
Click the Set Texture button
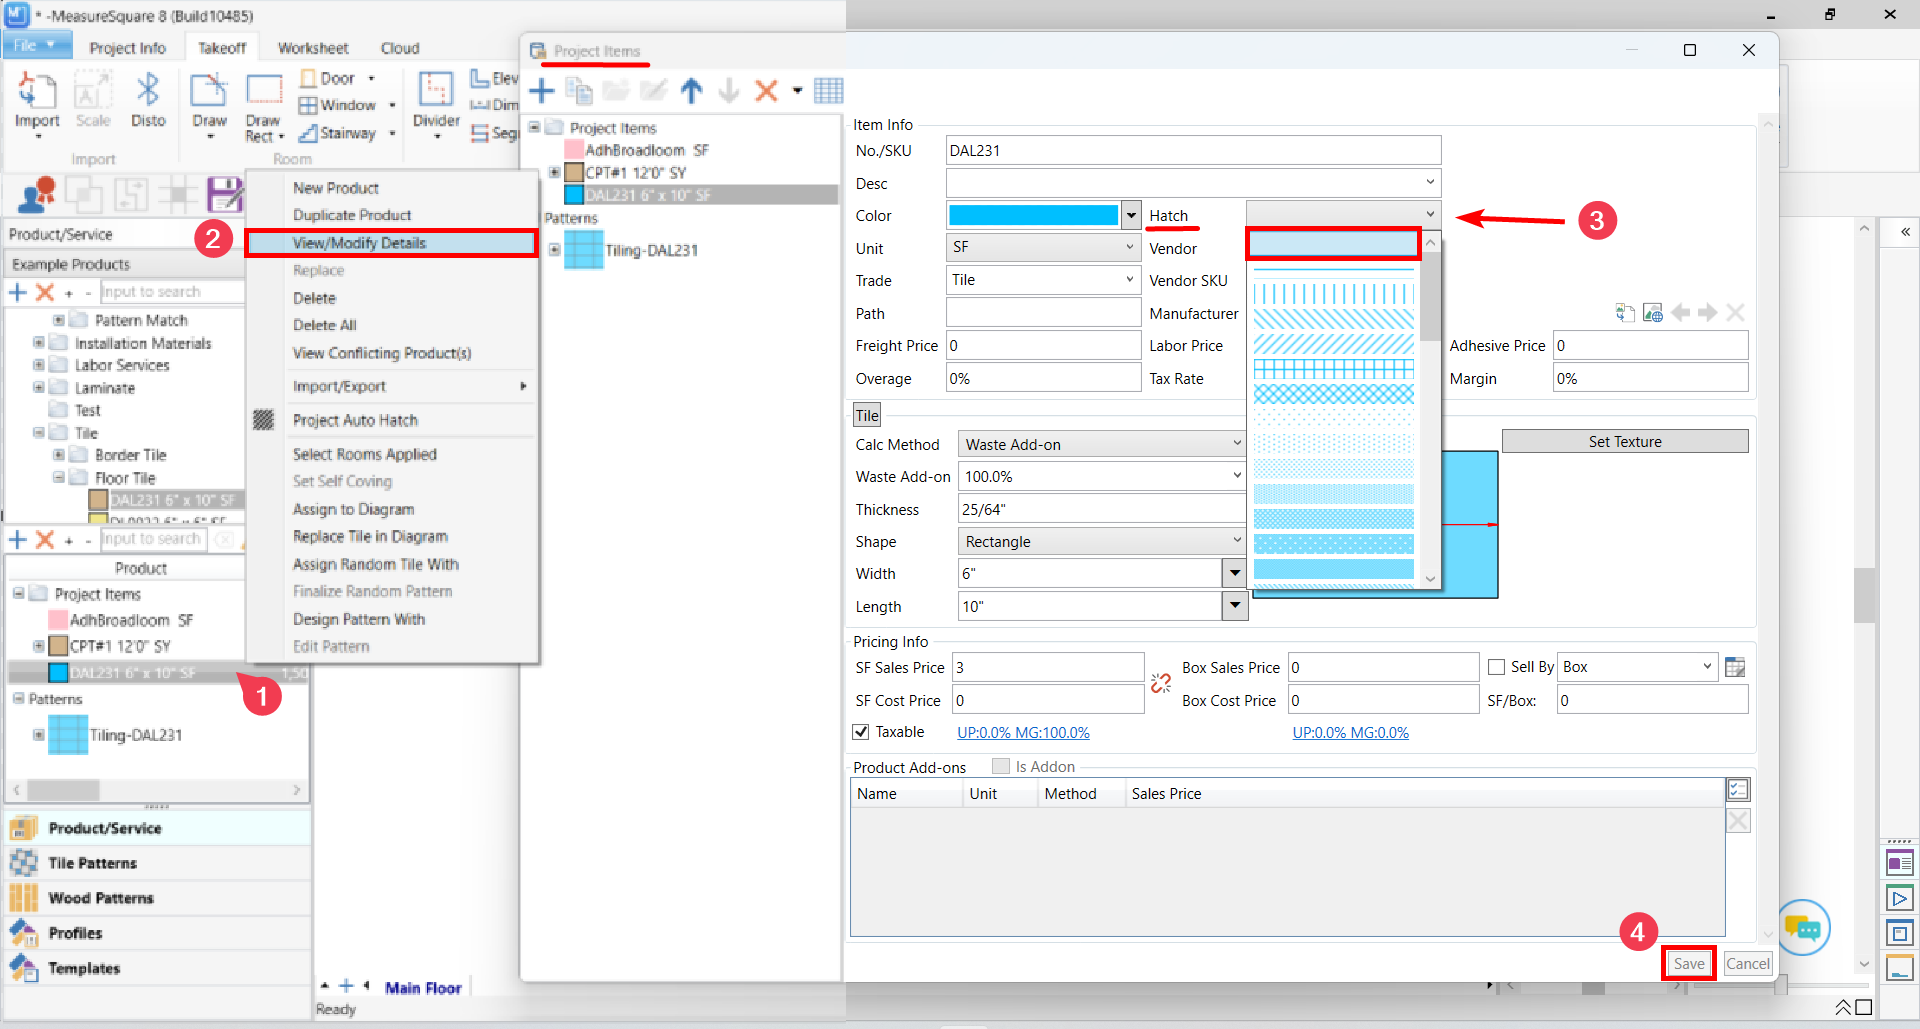pos(1625,442)
